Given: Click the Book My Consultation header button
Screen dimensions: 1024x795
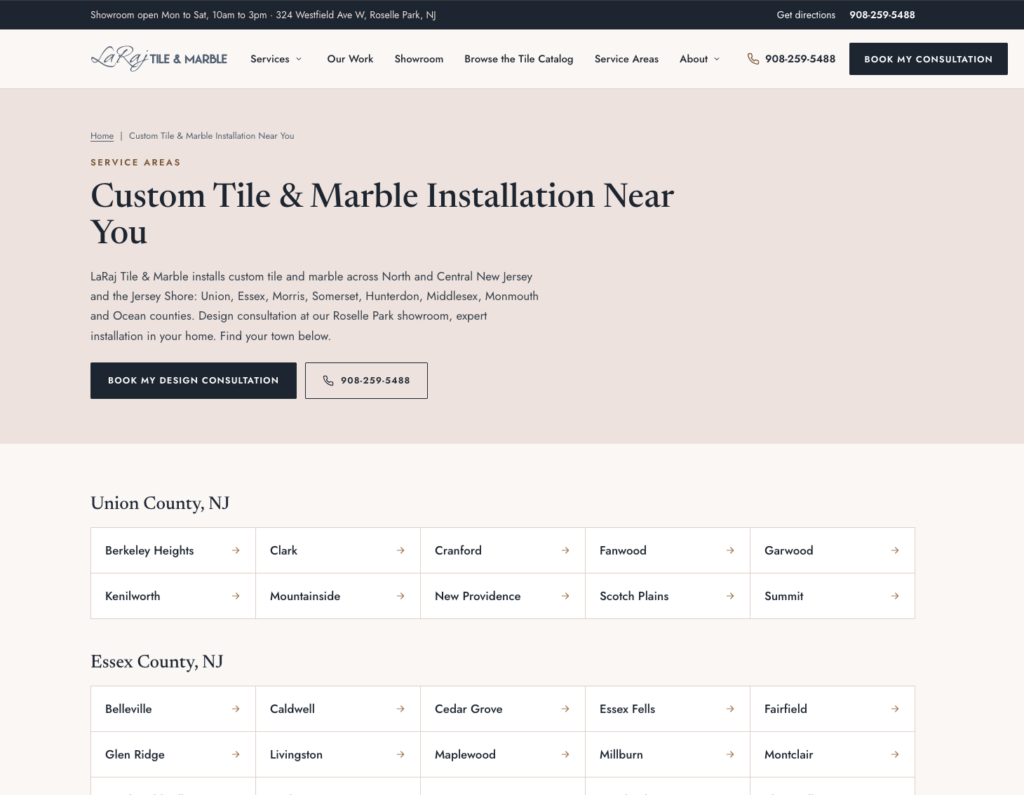Looking at the screenshot, I should 928,59.
